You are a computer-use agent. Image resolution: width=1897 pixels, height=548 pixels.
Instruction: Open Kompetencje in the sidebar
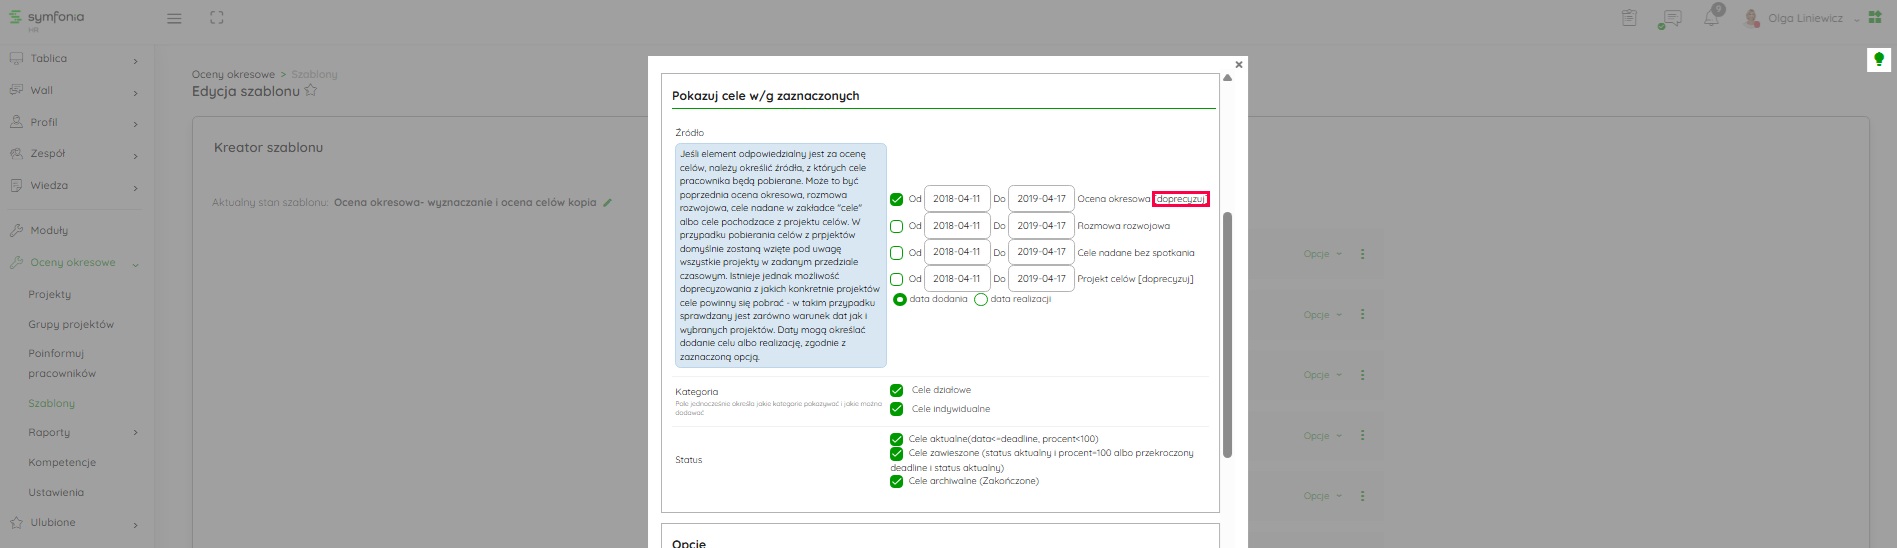coord(62,463)
